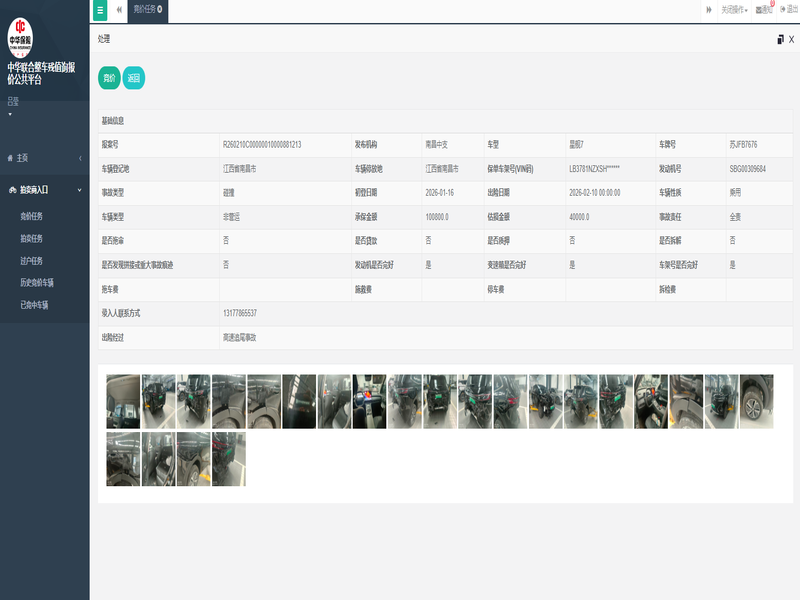Expand the user dropdown under 吕莹

[10, 114]
